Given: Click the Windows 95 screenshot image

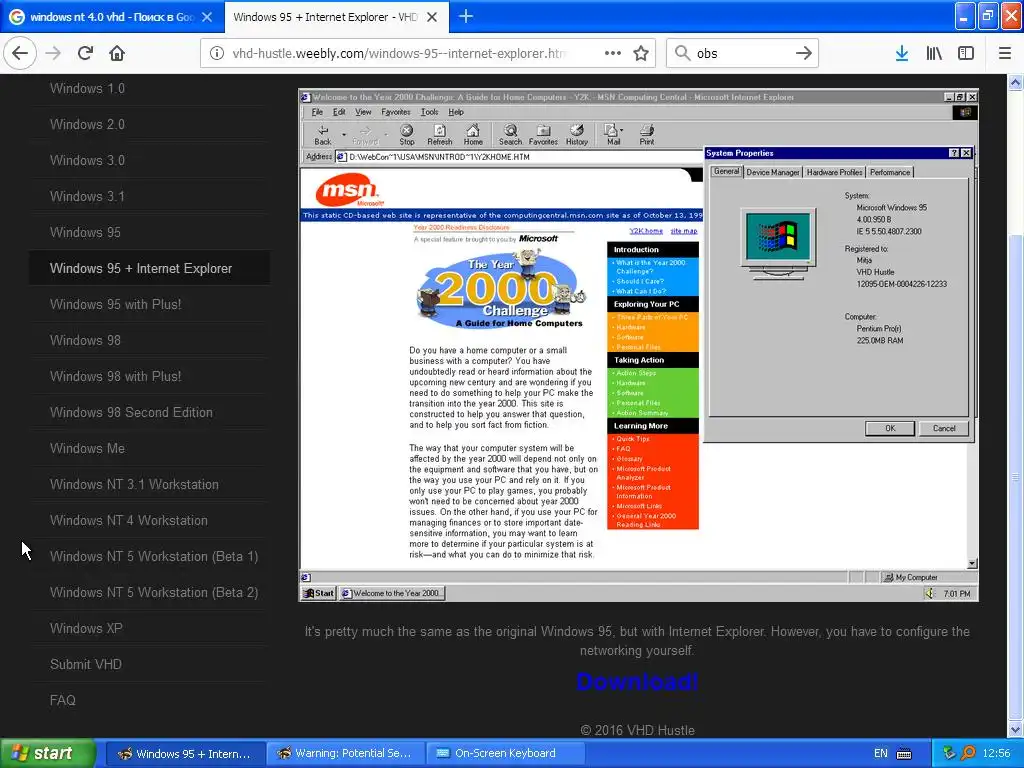Looking at the screenshot, I should pos(638,345).
